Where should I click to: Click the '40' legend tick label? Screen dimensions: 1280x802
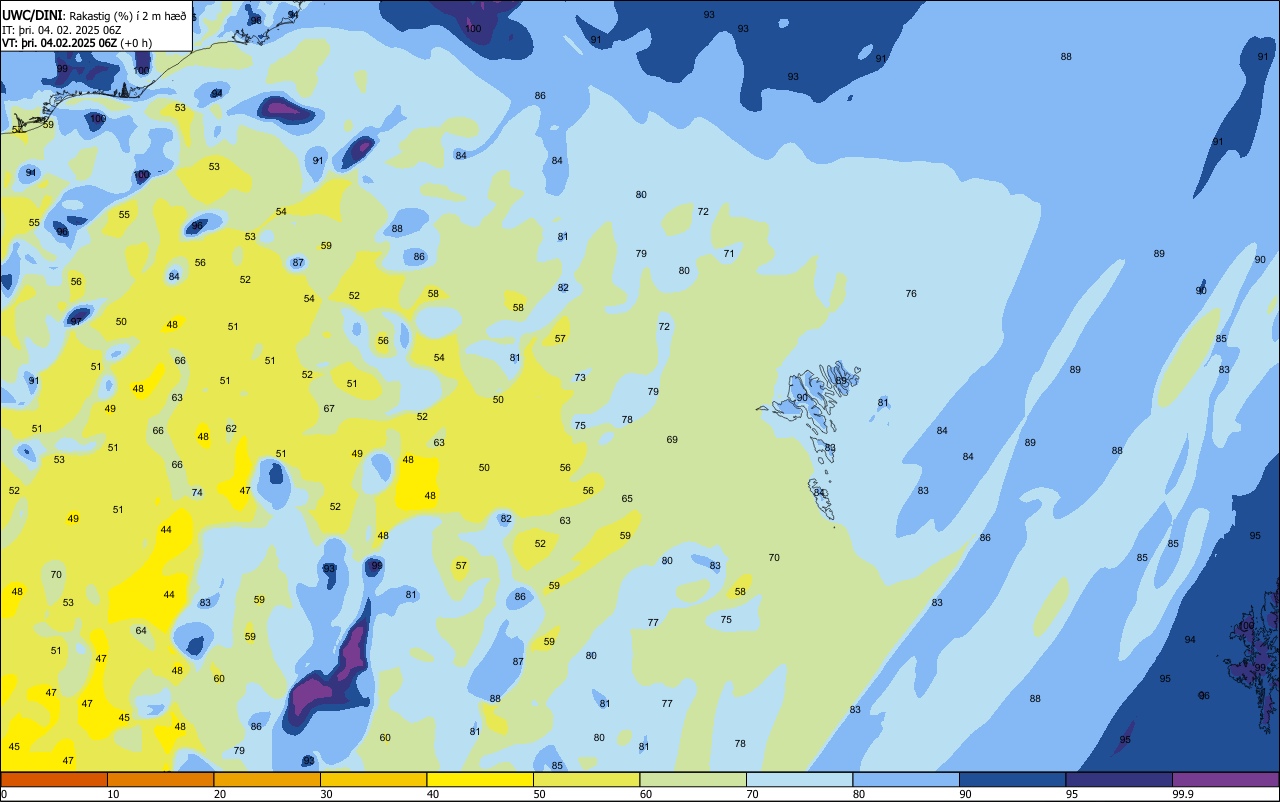pyautogui.click(x=433, y=794)
